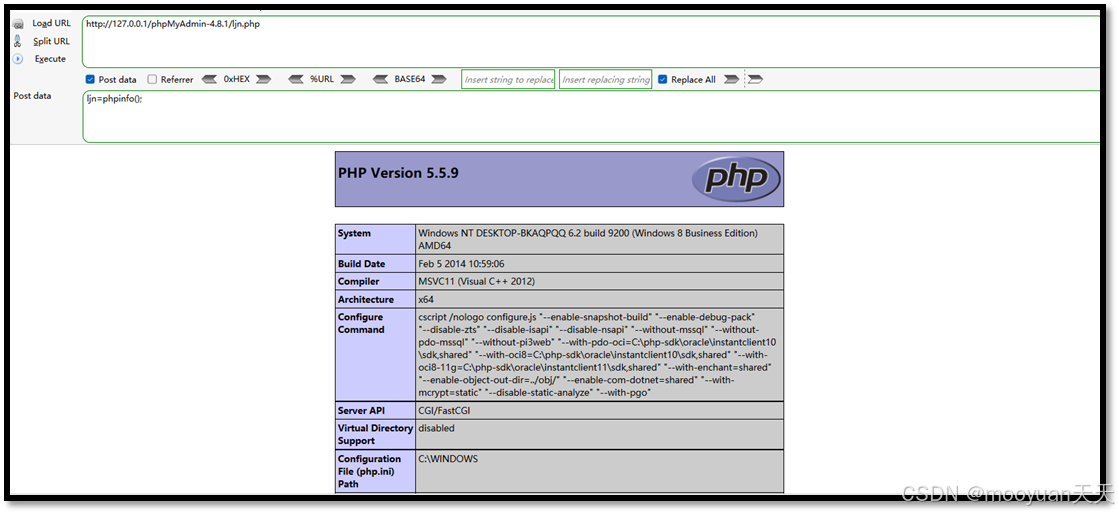Image resolution: width=1119 pixels, height=514 pixels.
Task: Click the Feb 5 2014 10:59:06 value
Action: (461, 264)
